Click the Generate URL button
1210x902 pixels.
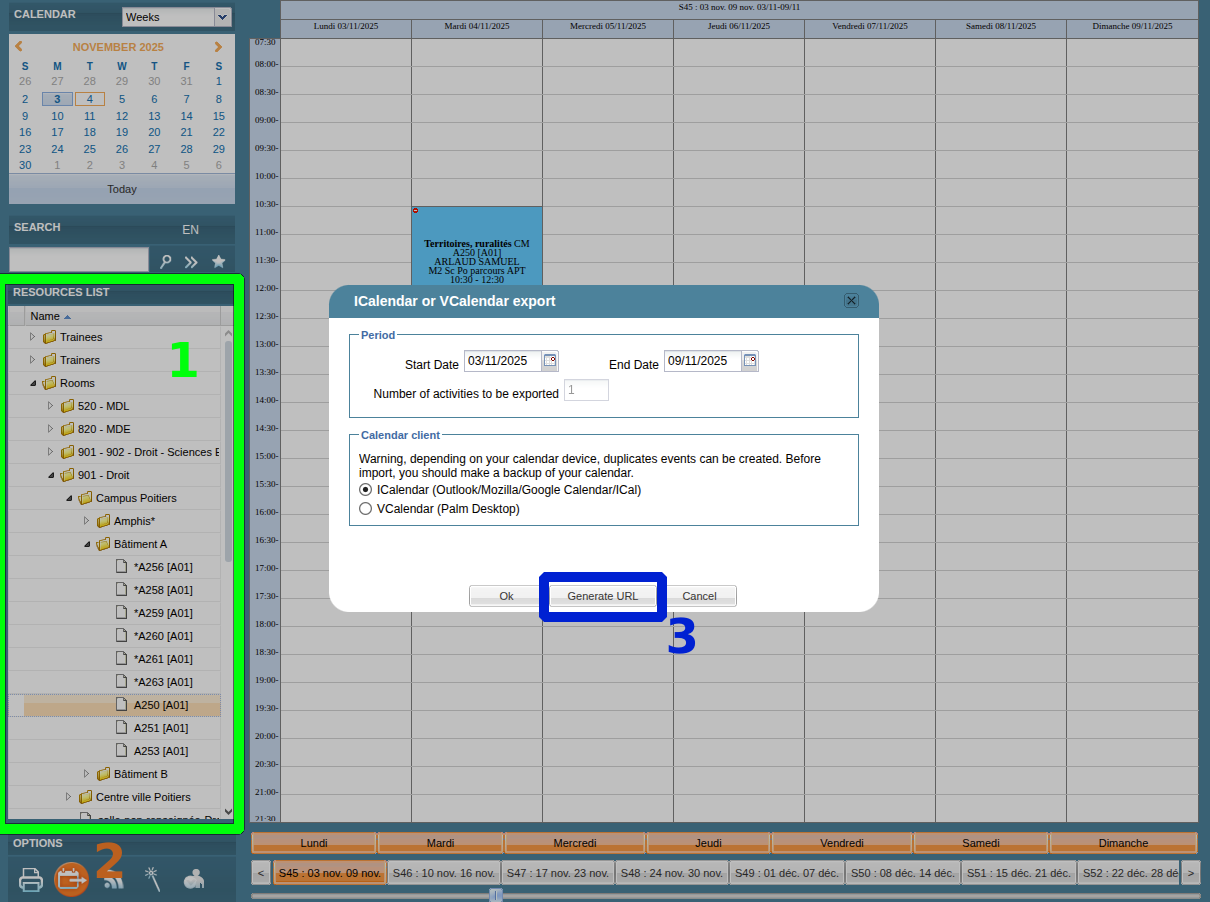(x=602, y=596)
